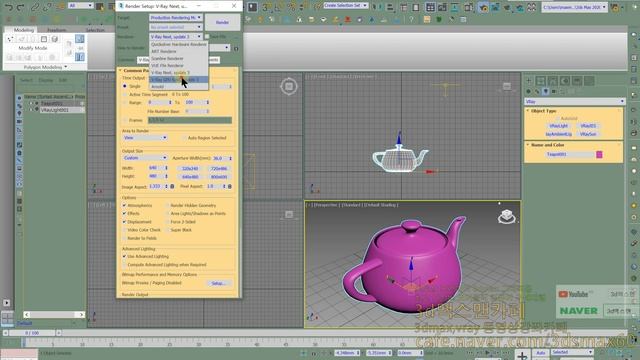Click the time slider showing 0 / 100
This screenshot has width=640, height=360.
pyautogui.click(x=32, y=333)
